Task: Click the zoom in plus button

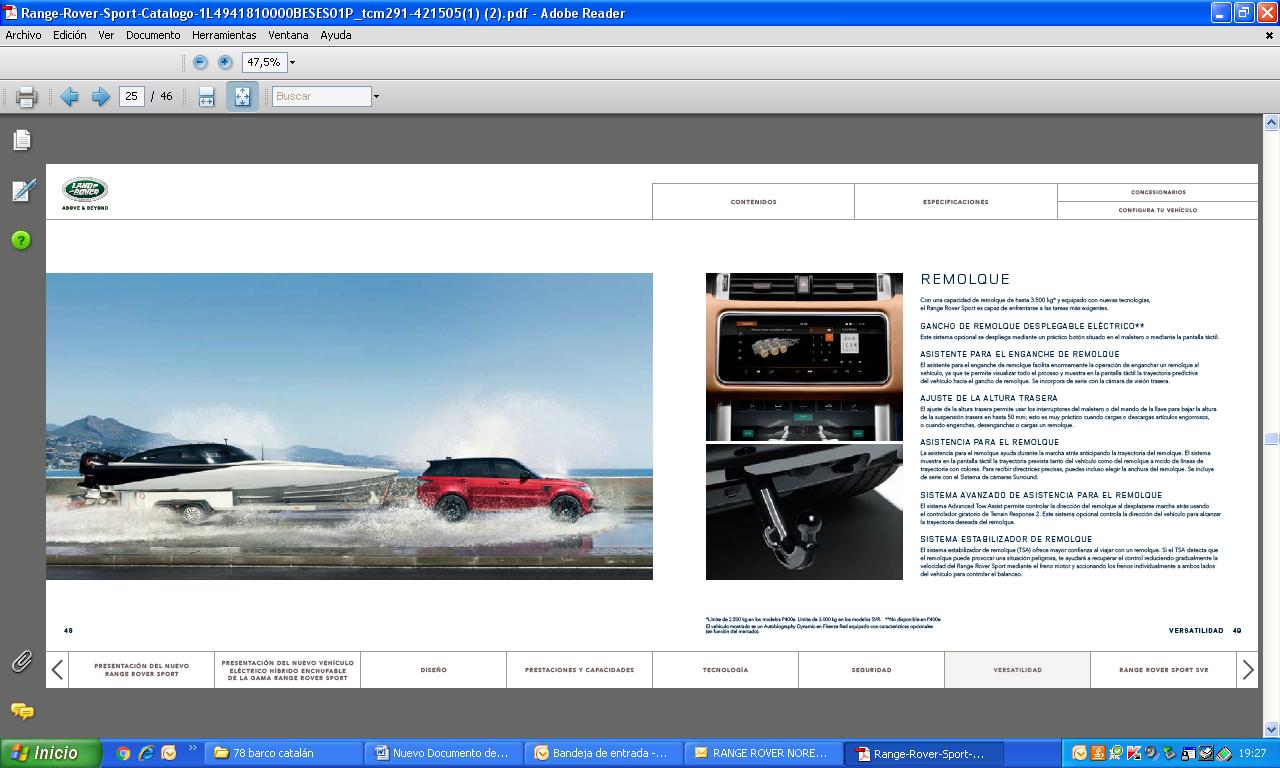Action: (x=225, y=62)
